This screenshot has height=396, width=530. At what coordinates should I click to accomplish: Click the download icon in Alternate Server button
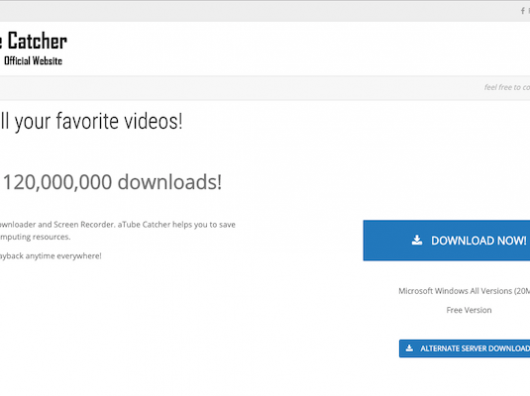click(409, 348)
